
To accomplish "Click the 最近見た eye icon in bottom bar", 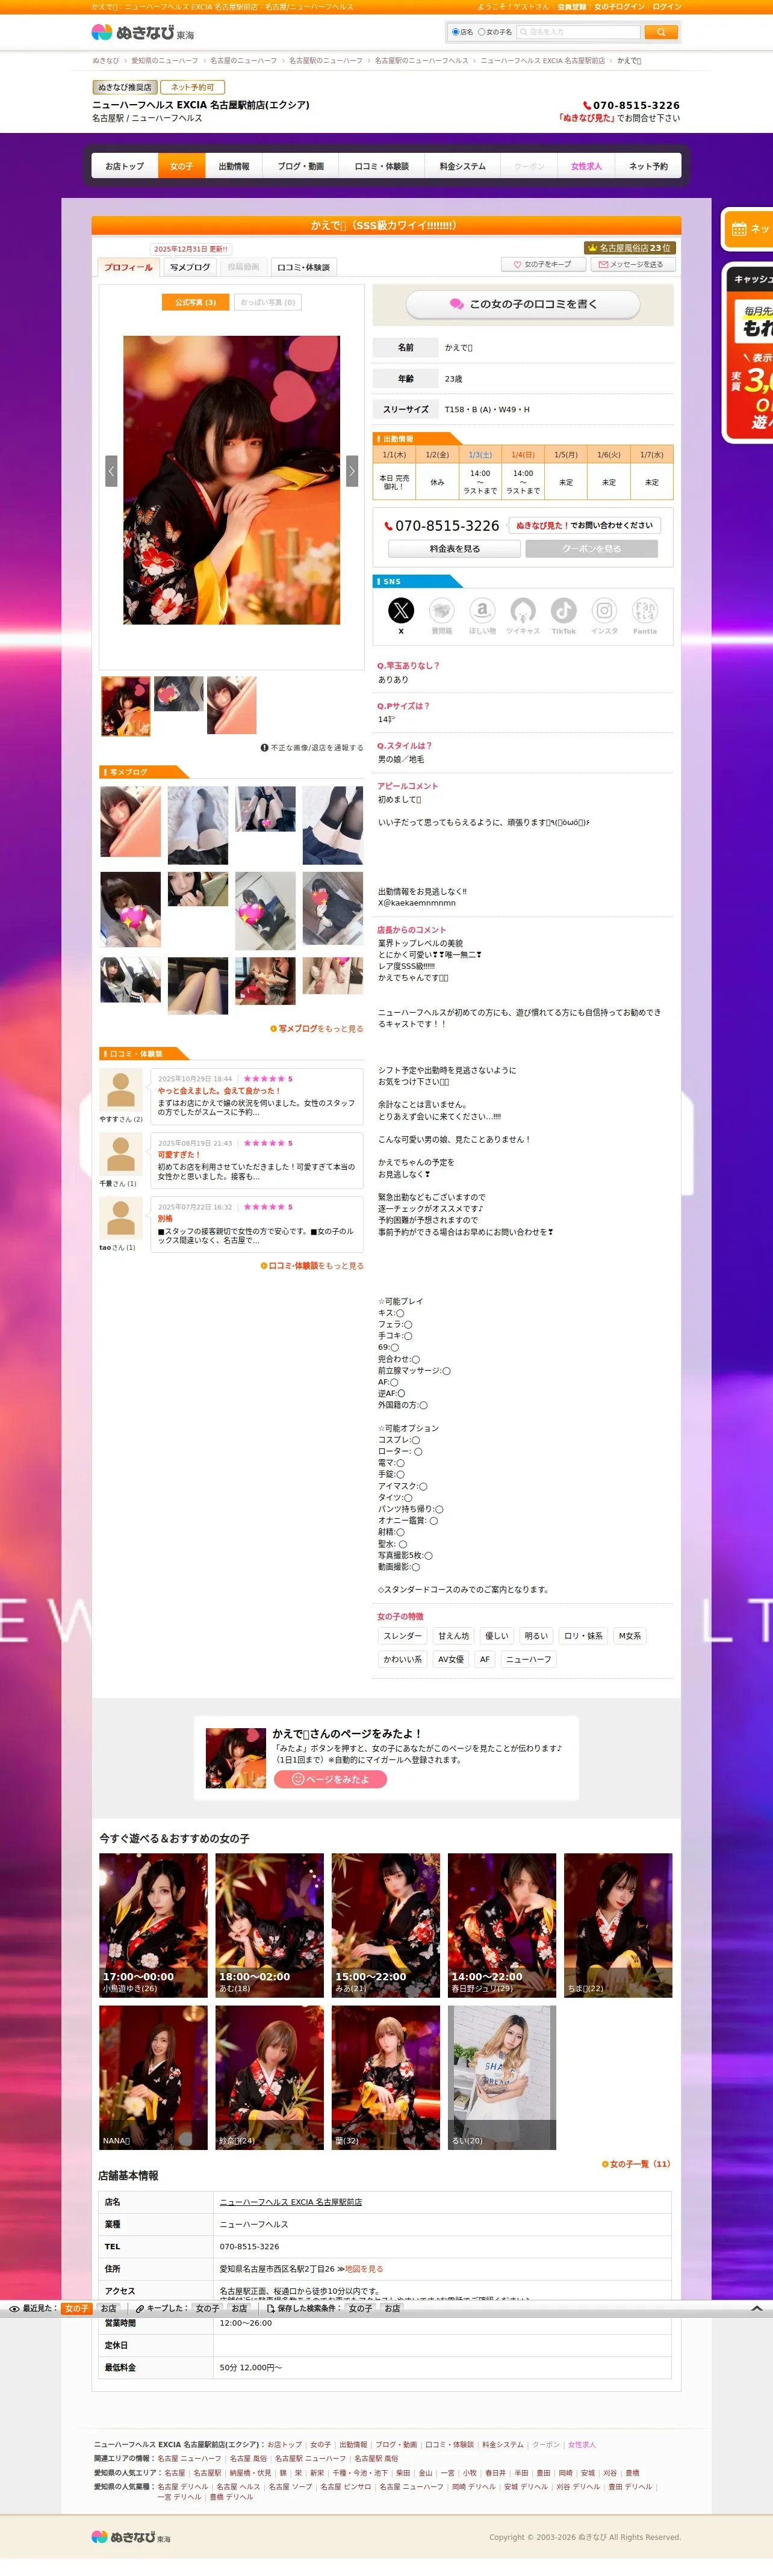I will (x=14, y=2309).
